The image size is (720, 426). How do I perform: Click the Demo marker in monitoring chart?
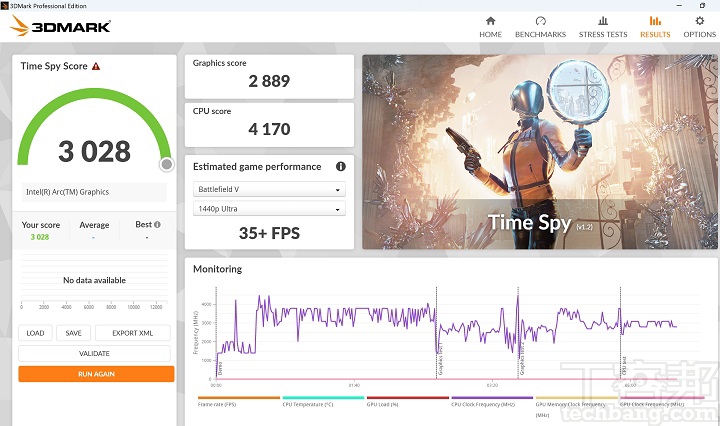[220, 368]
